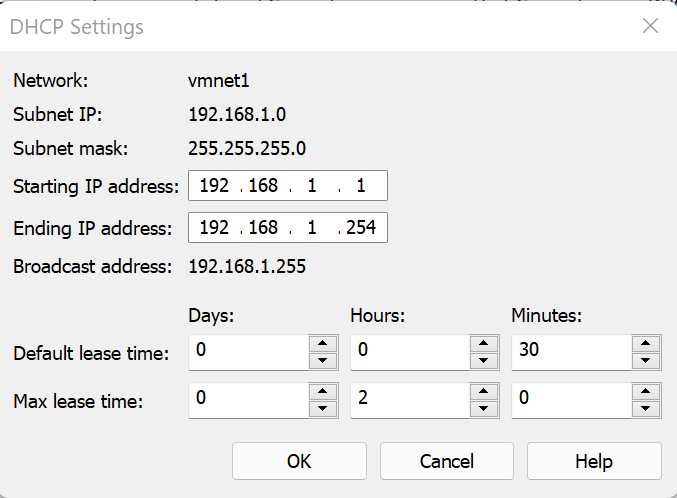
Task: Close the DHCP Settings dialog
Action: 650,27
